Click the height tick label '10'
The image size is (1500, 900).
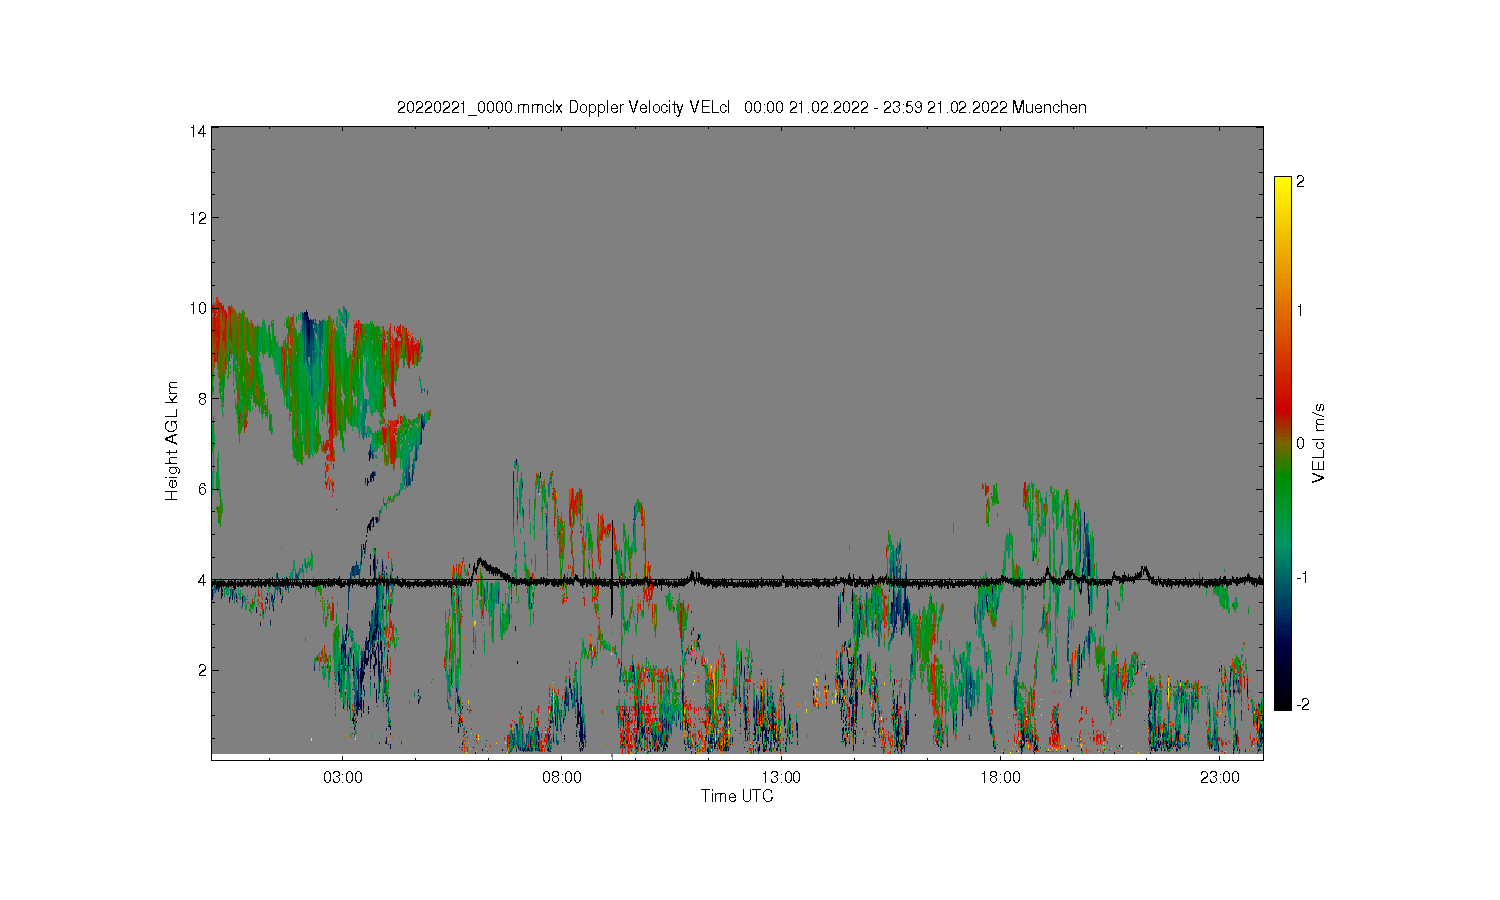click(x=198, y=308)
